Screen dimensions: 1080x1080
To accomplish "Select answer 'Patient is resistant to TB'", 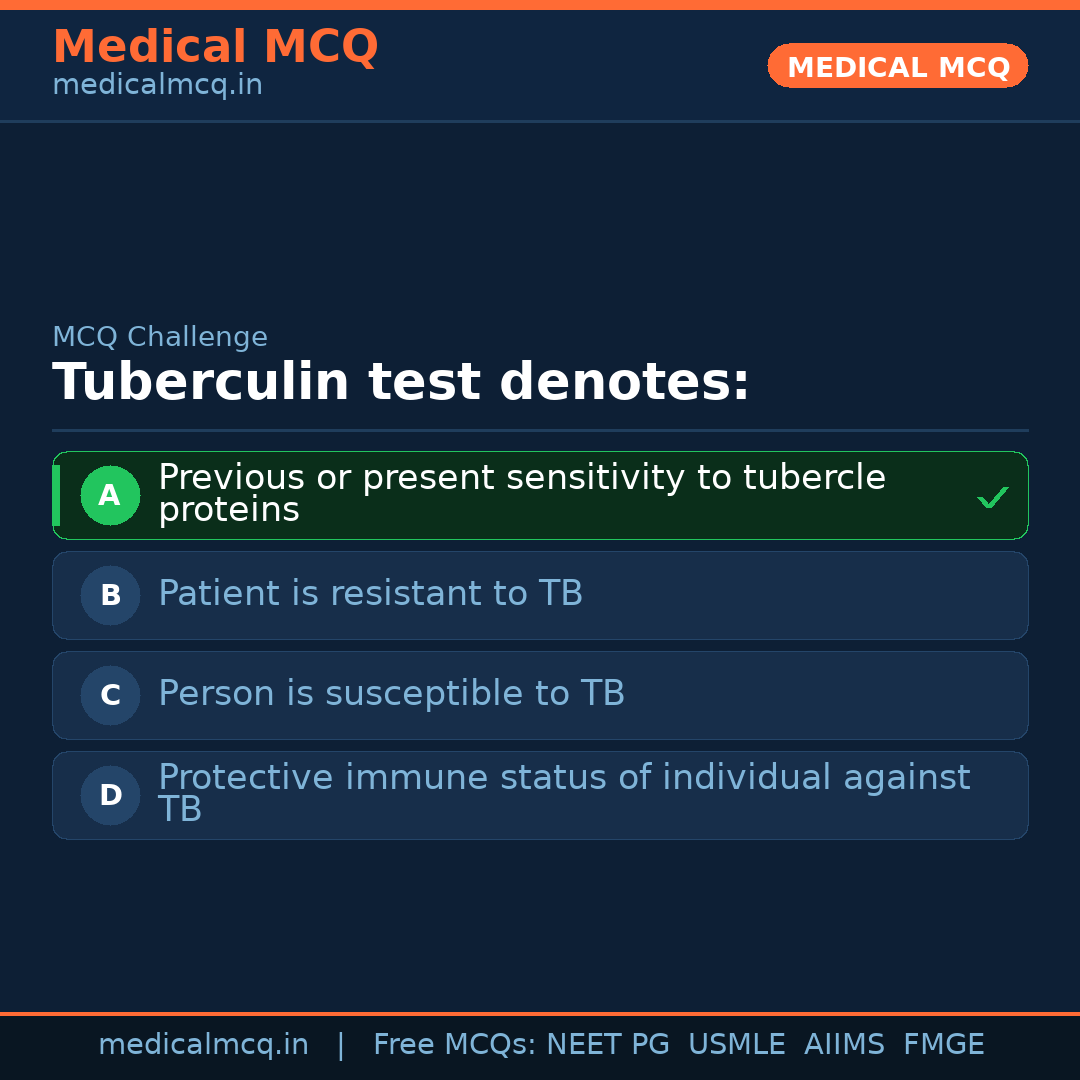I will click(370, 594).
